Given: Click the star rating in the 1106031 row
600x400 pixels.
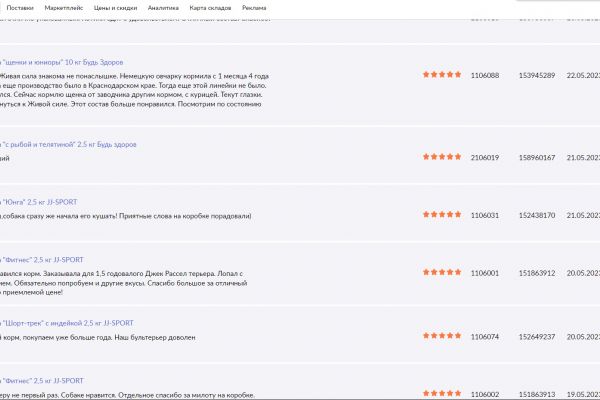Looking at the screenshot, I should point(442,215).
